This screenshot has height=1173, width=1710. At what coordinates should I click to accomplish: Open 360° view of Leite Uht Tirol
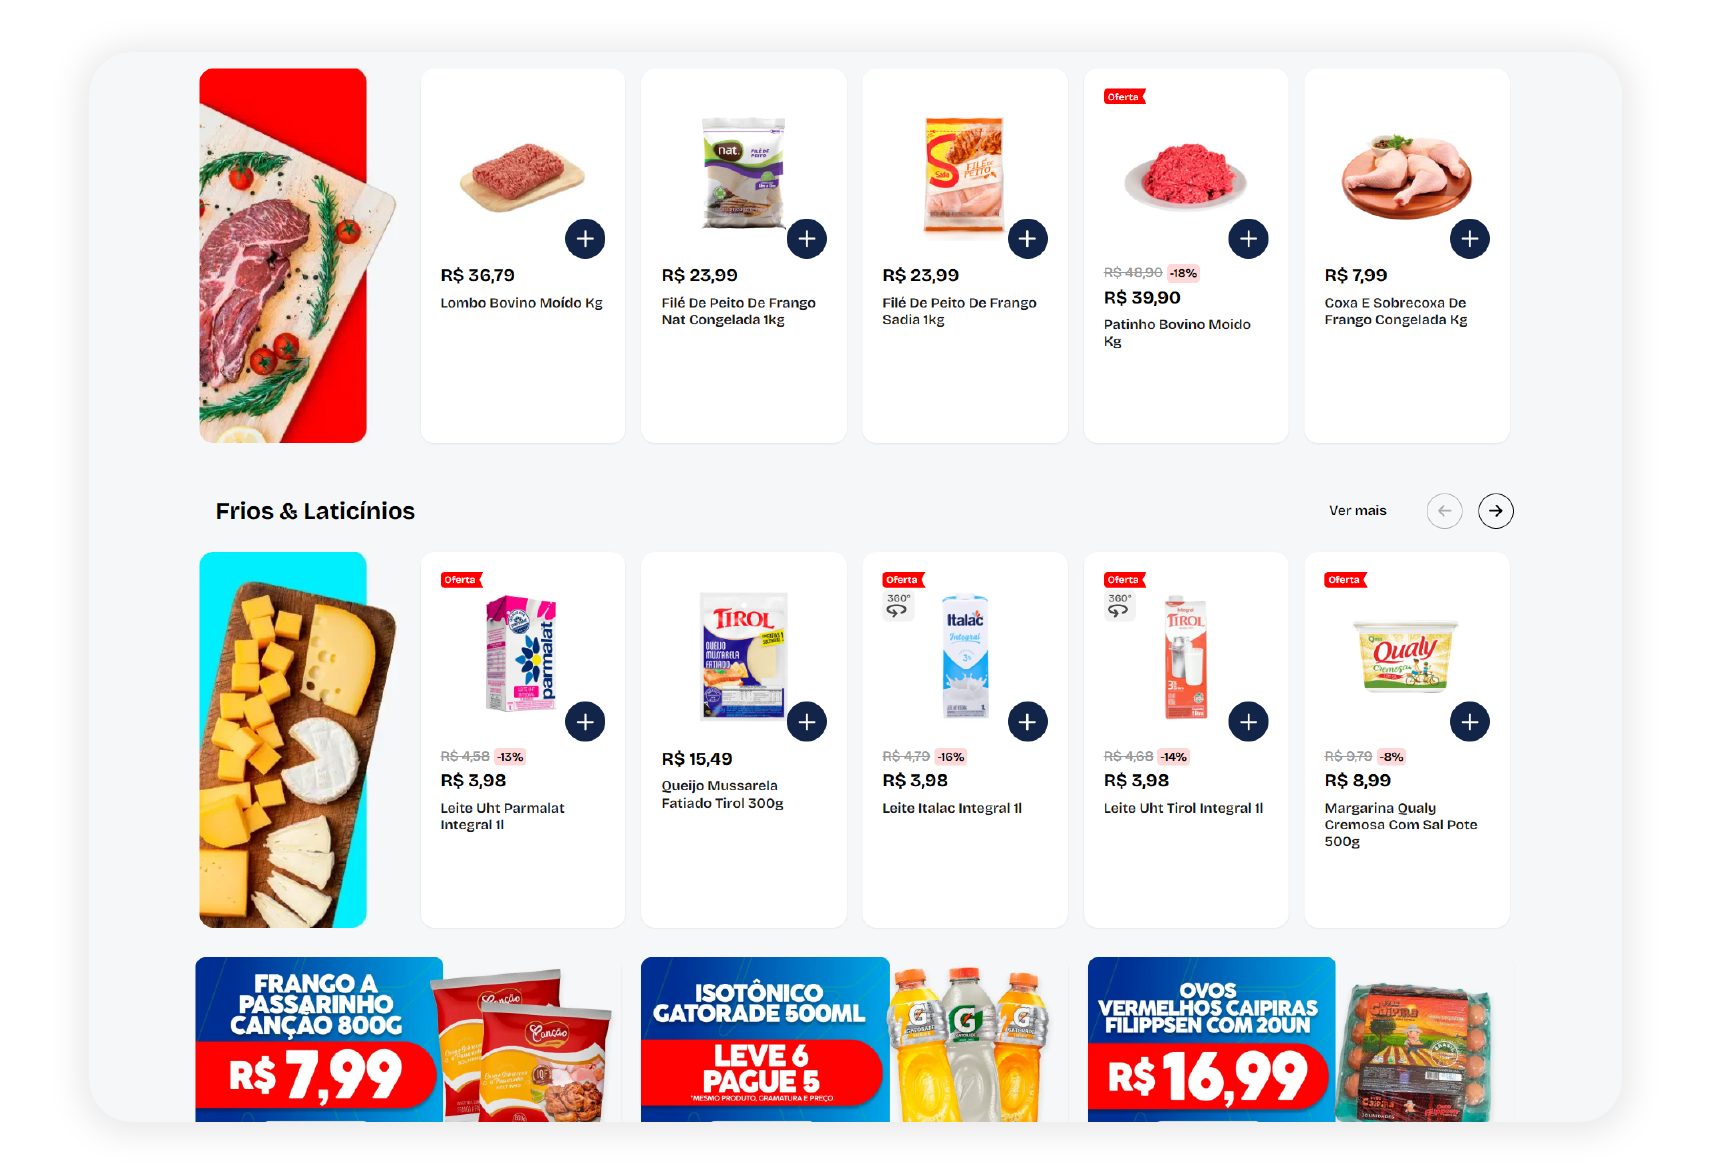coord(1119,606)
